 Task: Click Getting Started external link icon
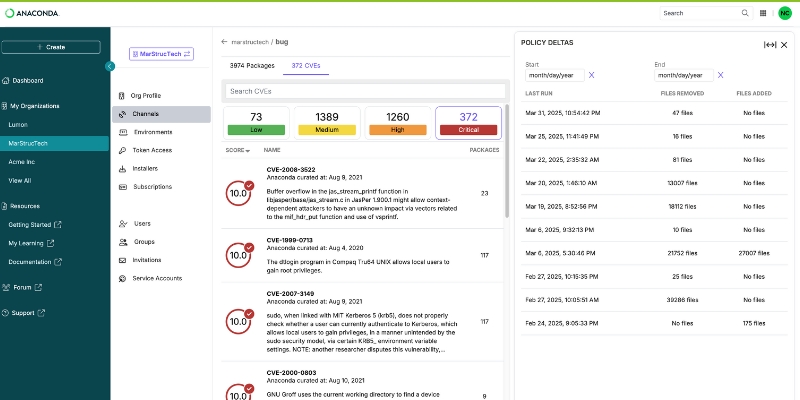click(x=58, y=224)
